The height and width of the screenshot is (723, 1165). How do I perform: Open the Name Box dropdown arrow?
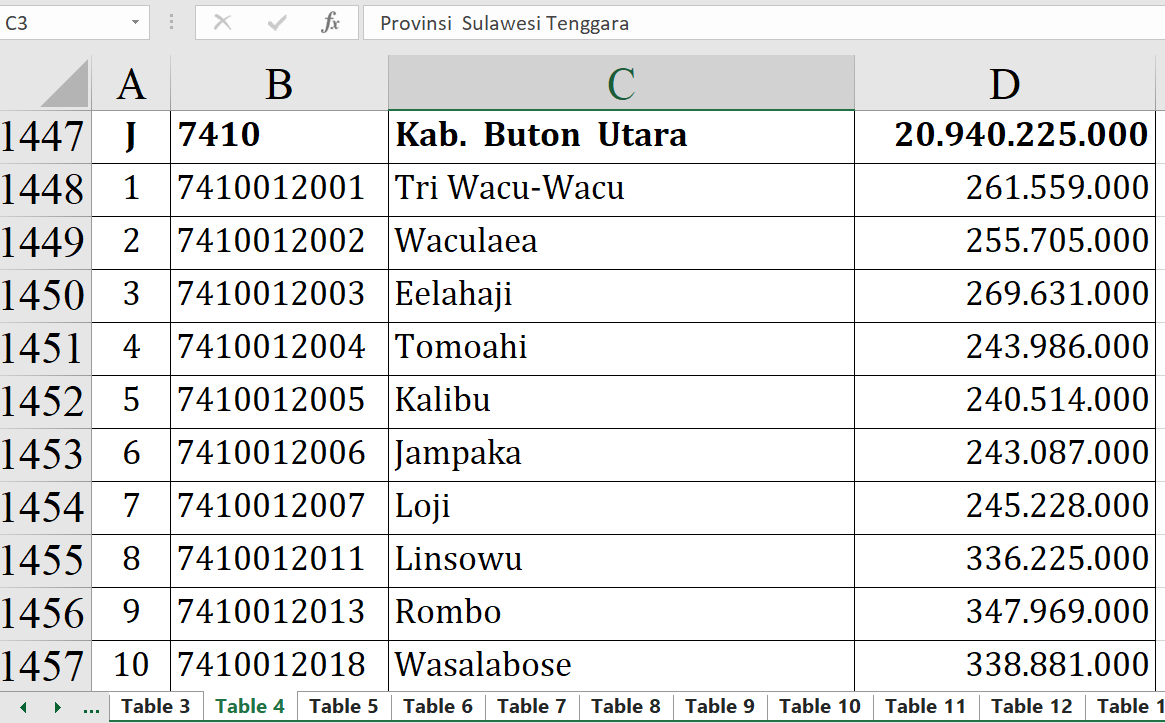pyautogui.click(x=135, y=22)
